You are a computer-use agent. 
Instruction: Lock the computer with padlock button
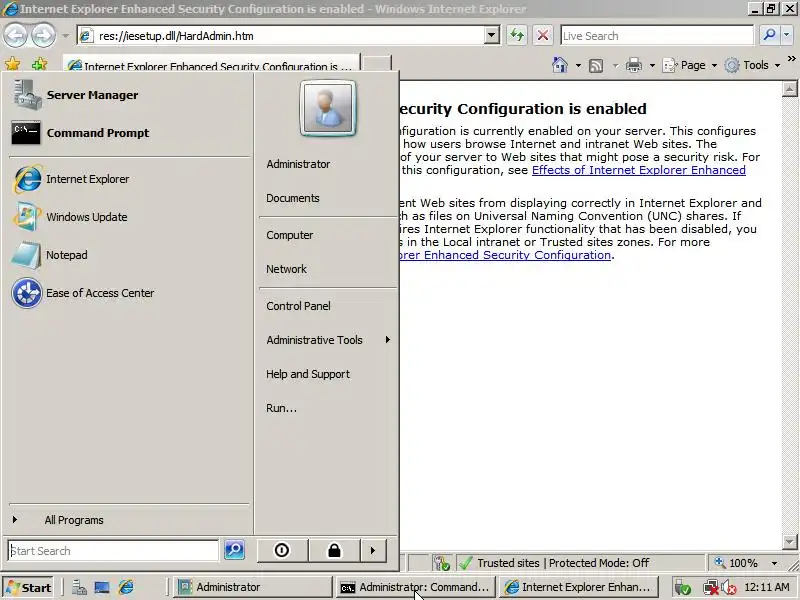click(334, 551)
